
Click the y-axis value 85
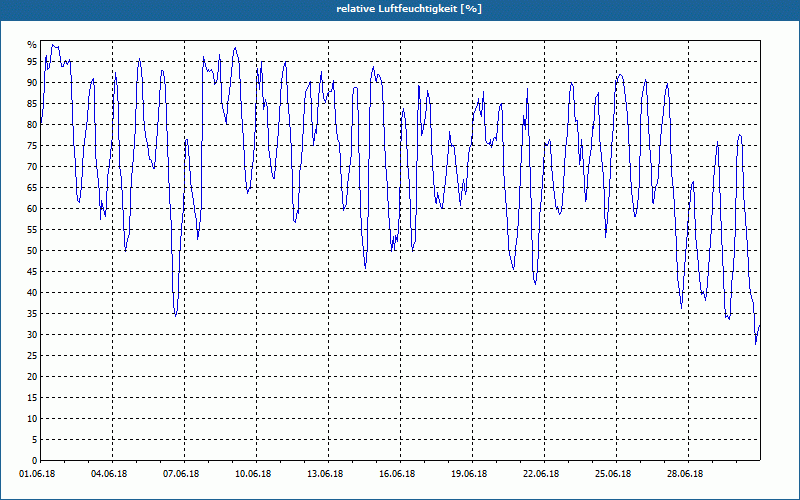[32, 104]
